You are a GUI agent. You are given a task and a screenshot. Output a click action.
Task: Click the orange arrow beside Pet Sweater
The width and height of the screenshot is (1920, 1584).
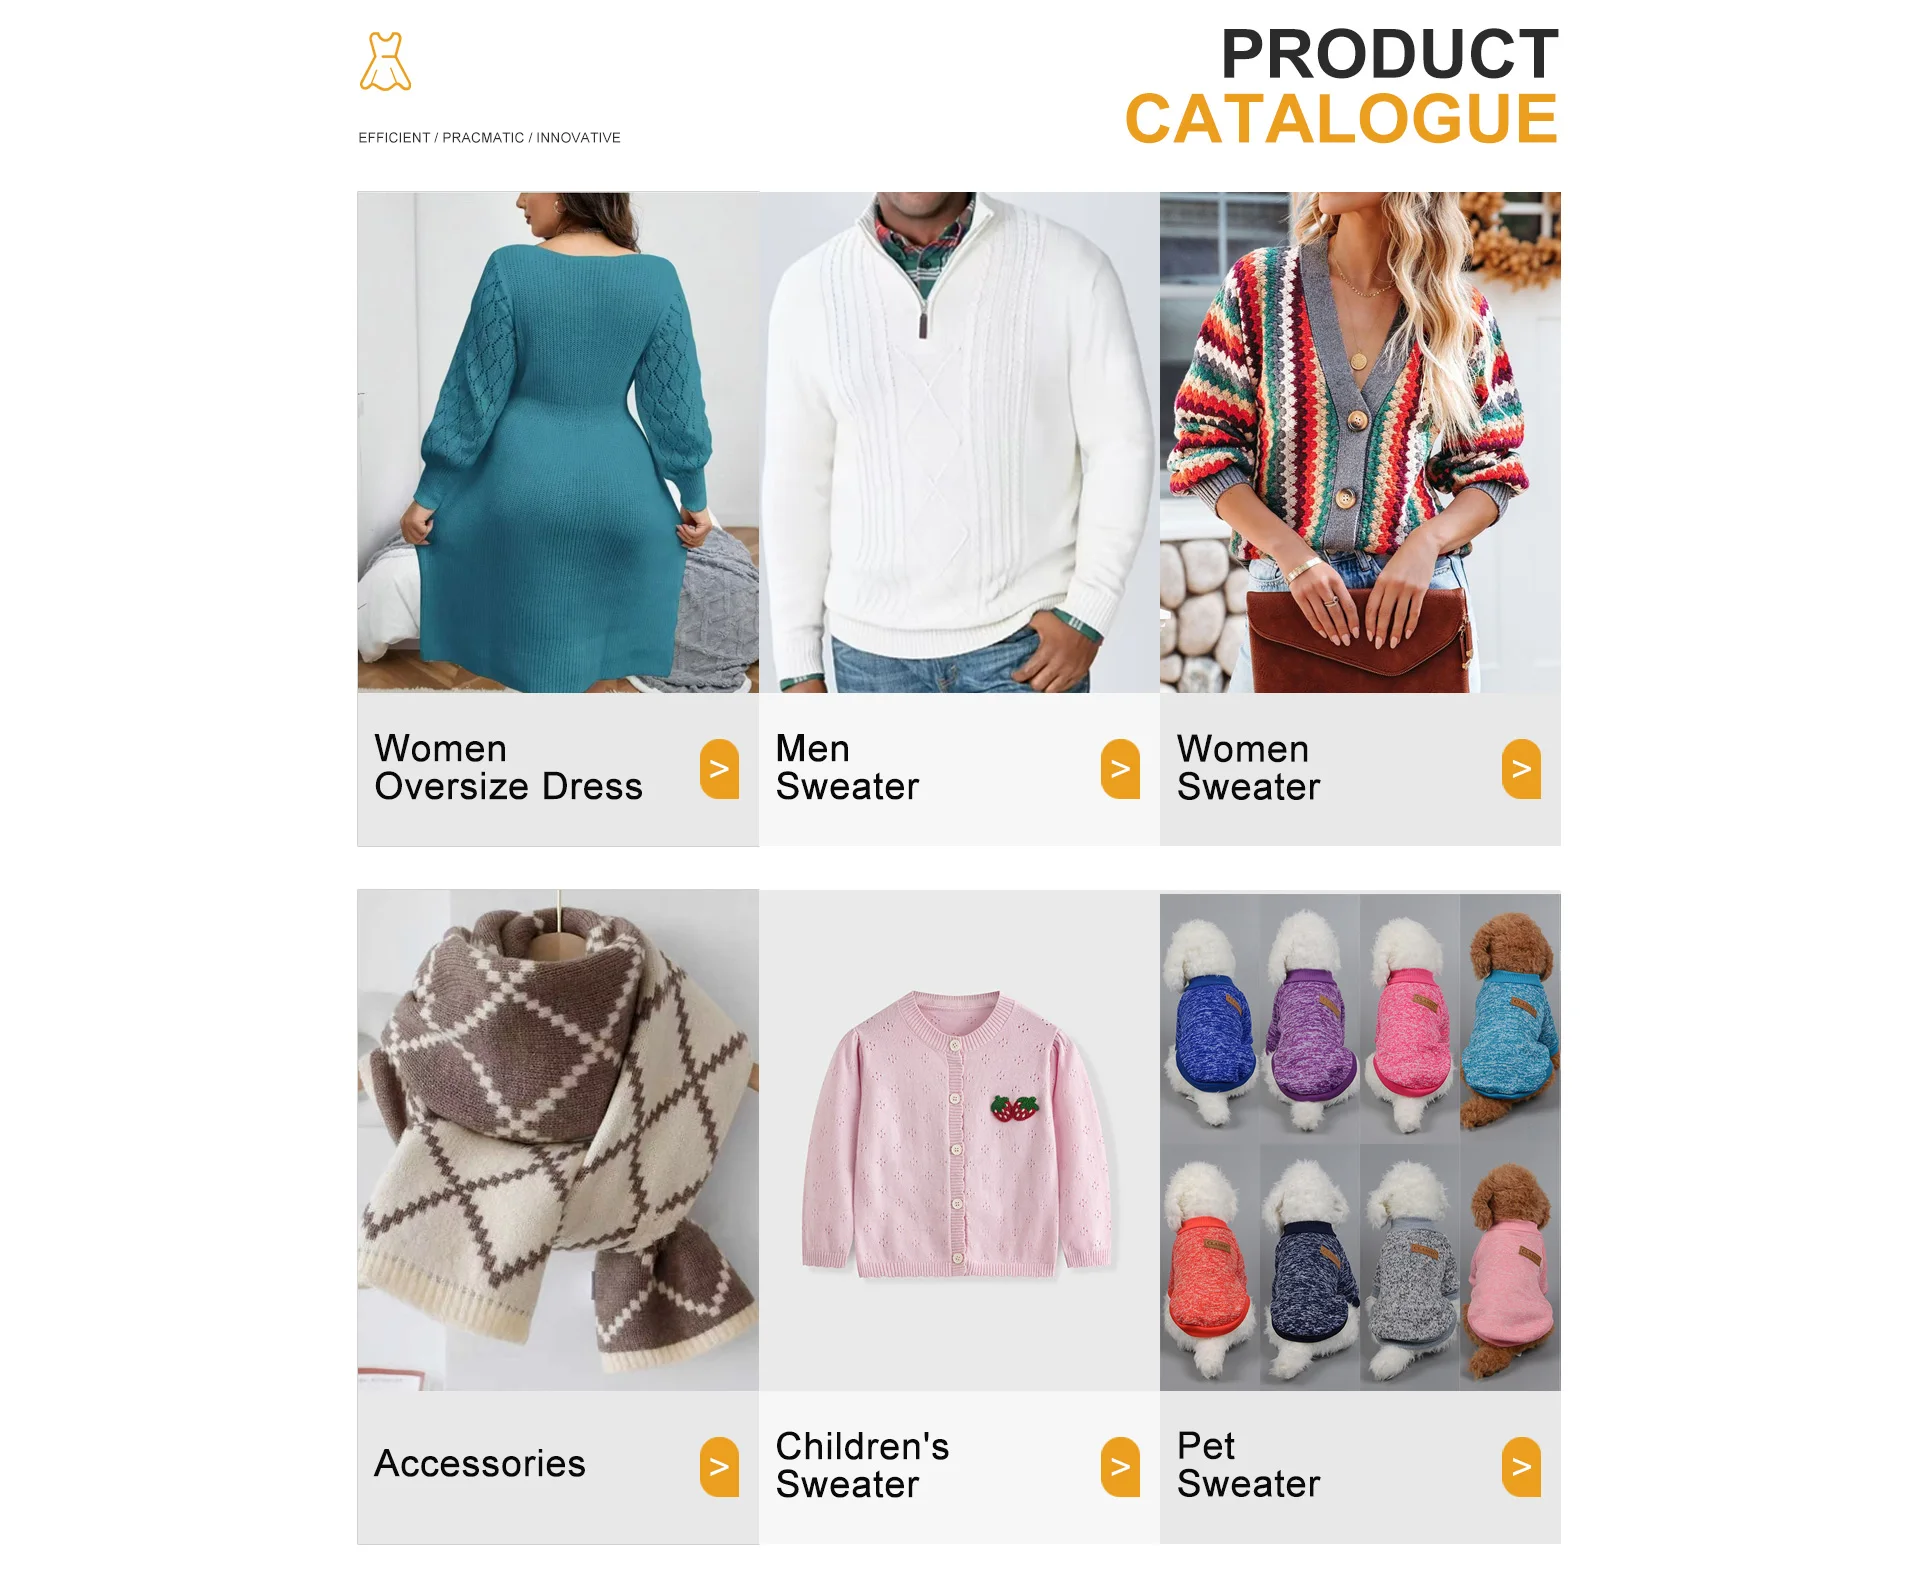[x=1521, y=1467]
